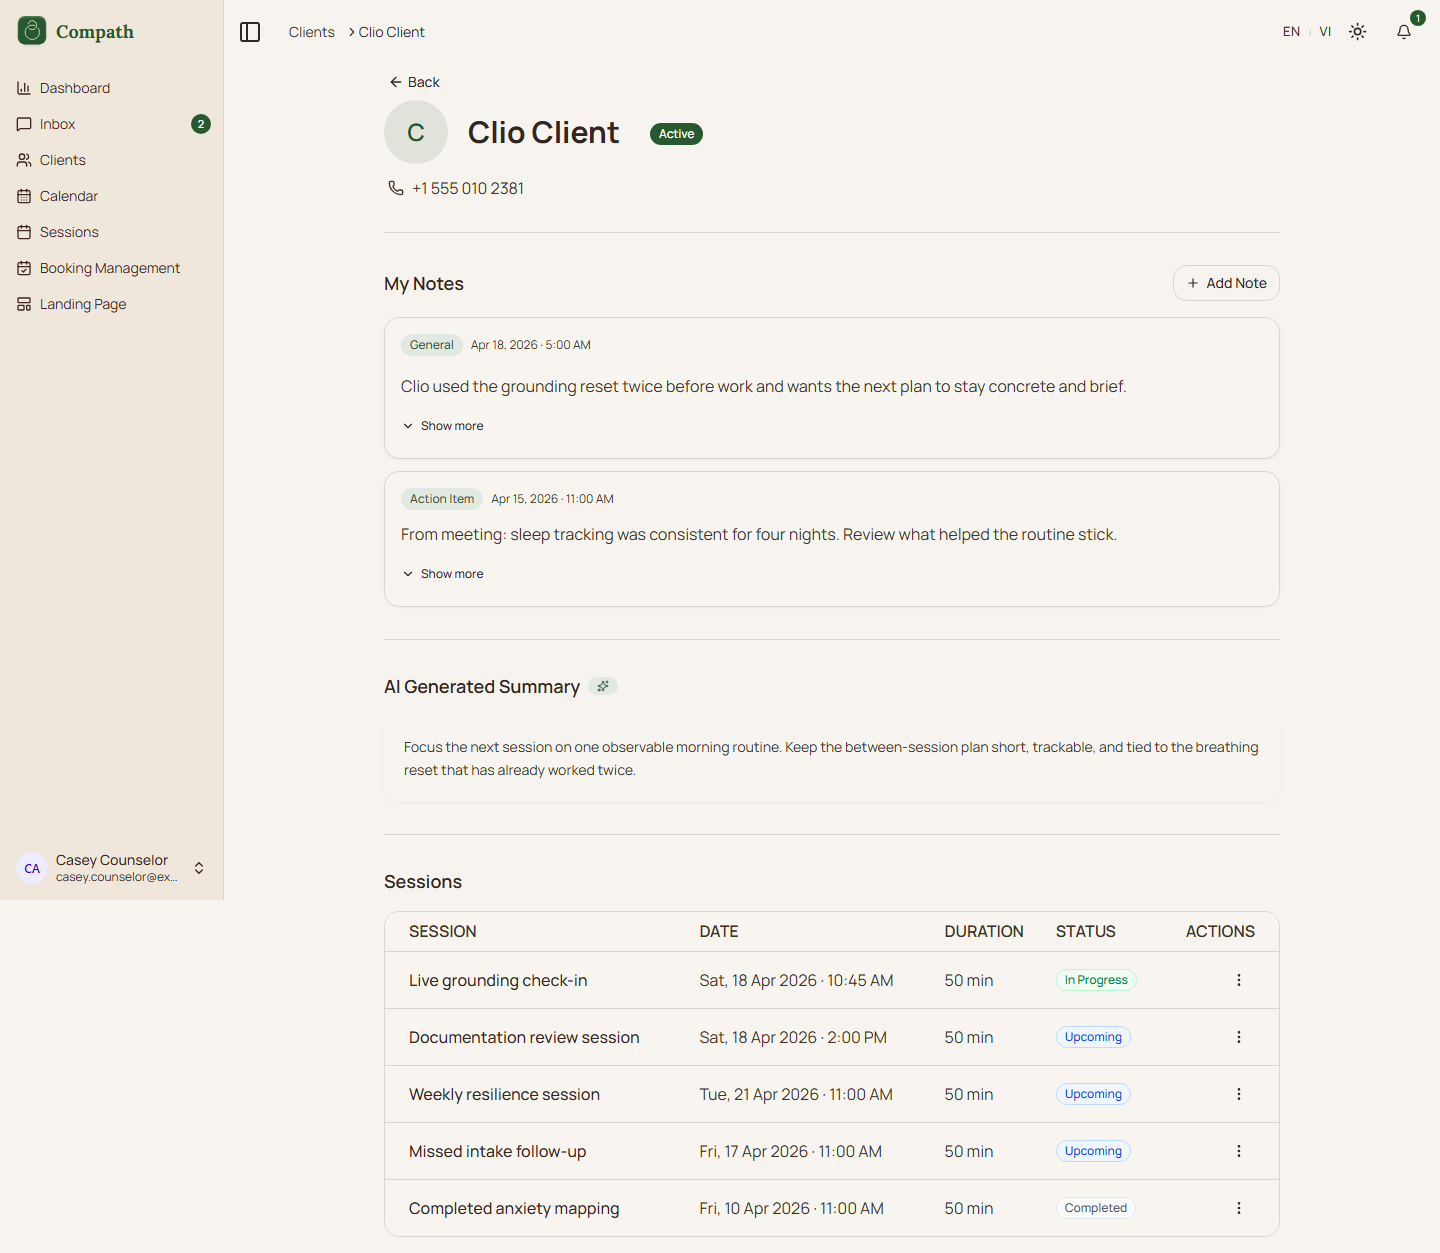Click the Back link
The image size is (1440, 1253).
pos(414,82)
